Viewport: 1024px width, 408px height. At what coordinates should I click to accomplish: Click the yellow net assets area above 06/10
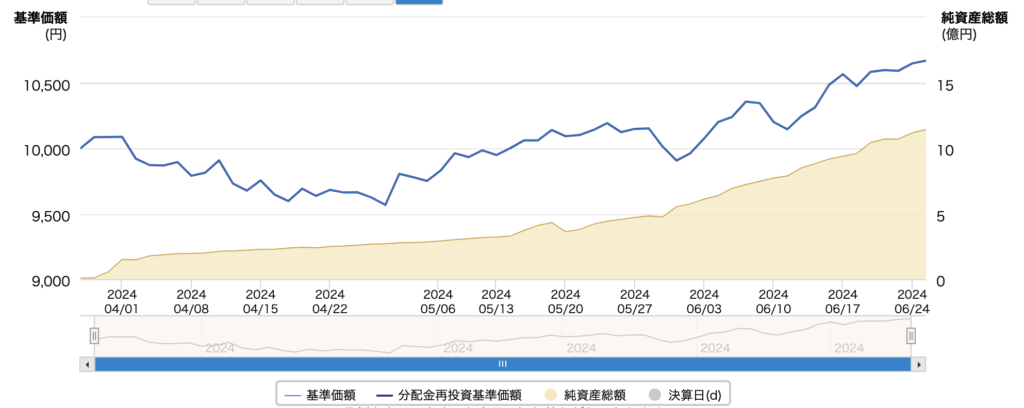[x=773, y=230]
